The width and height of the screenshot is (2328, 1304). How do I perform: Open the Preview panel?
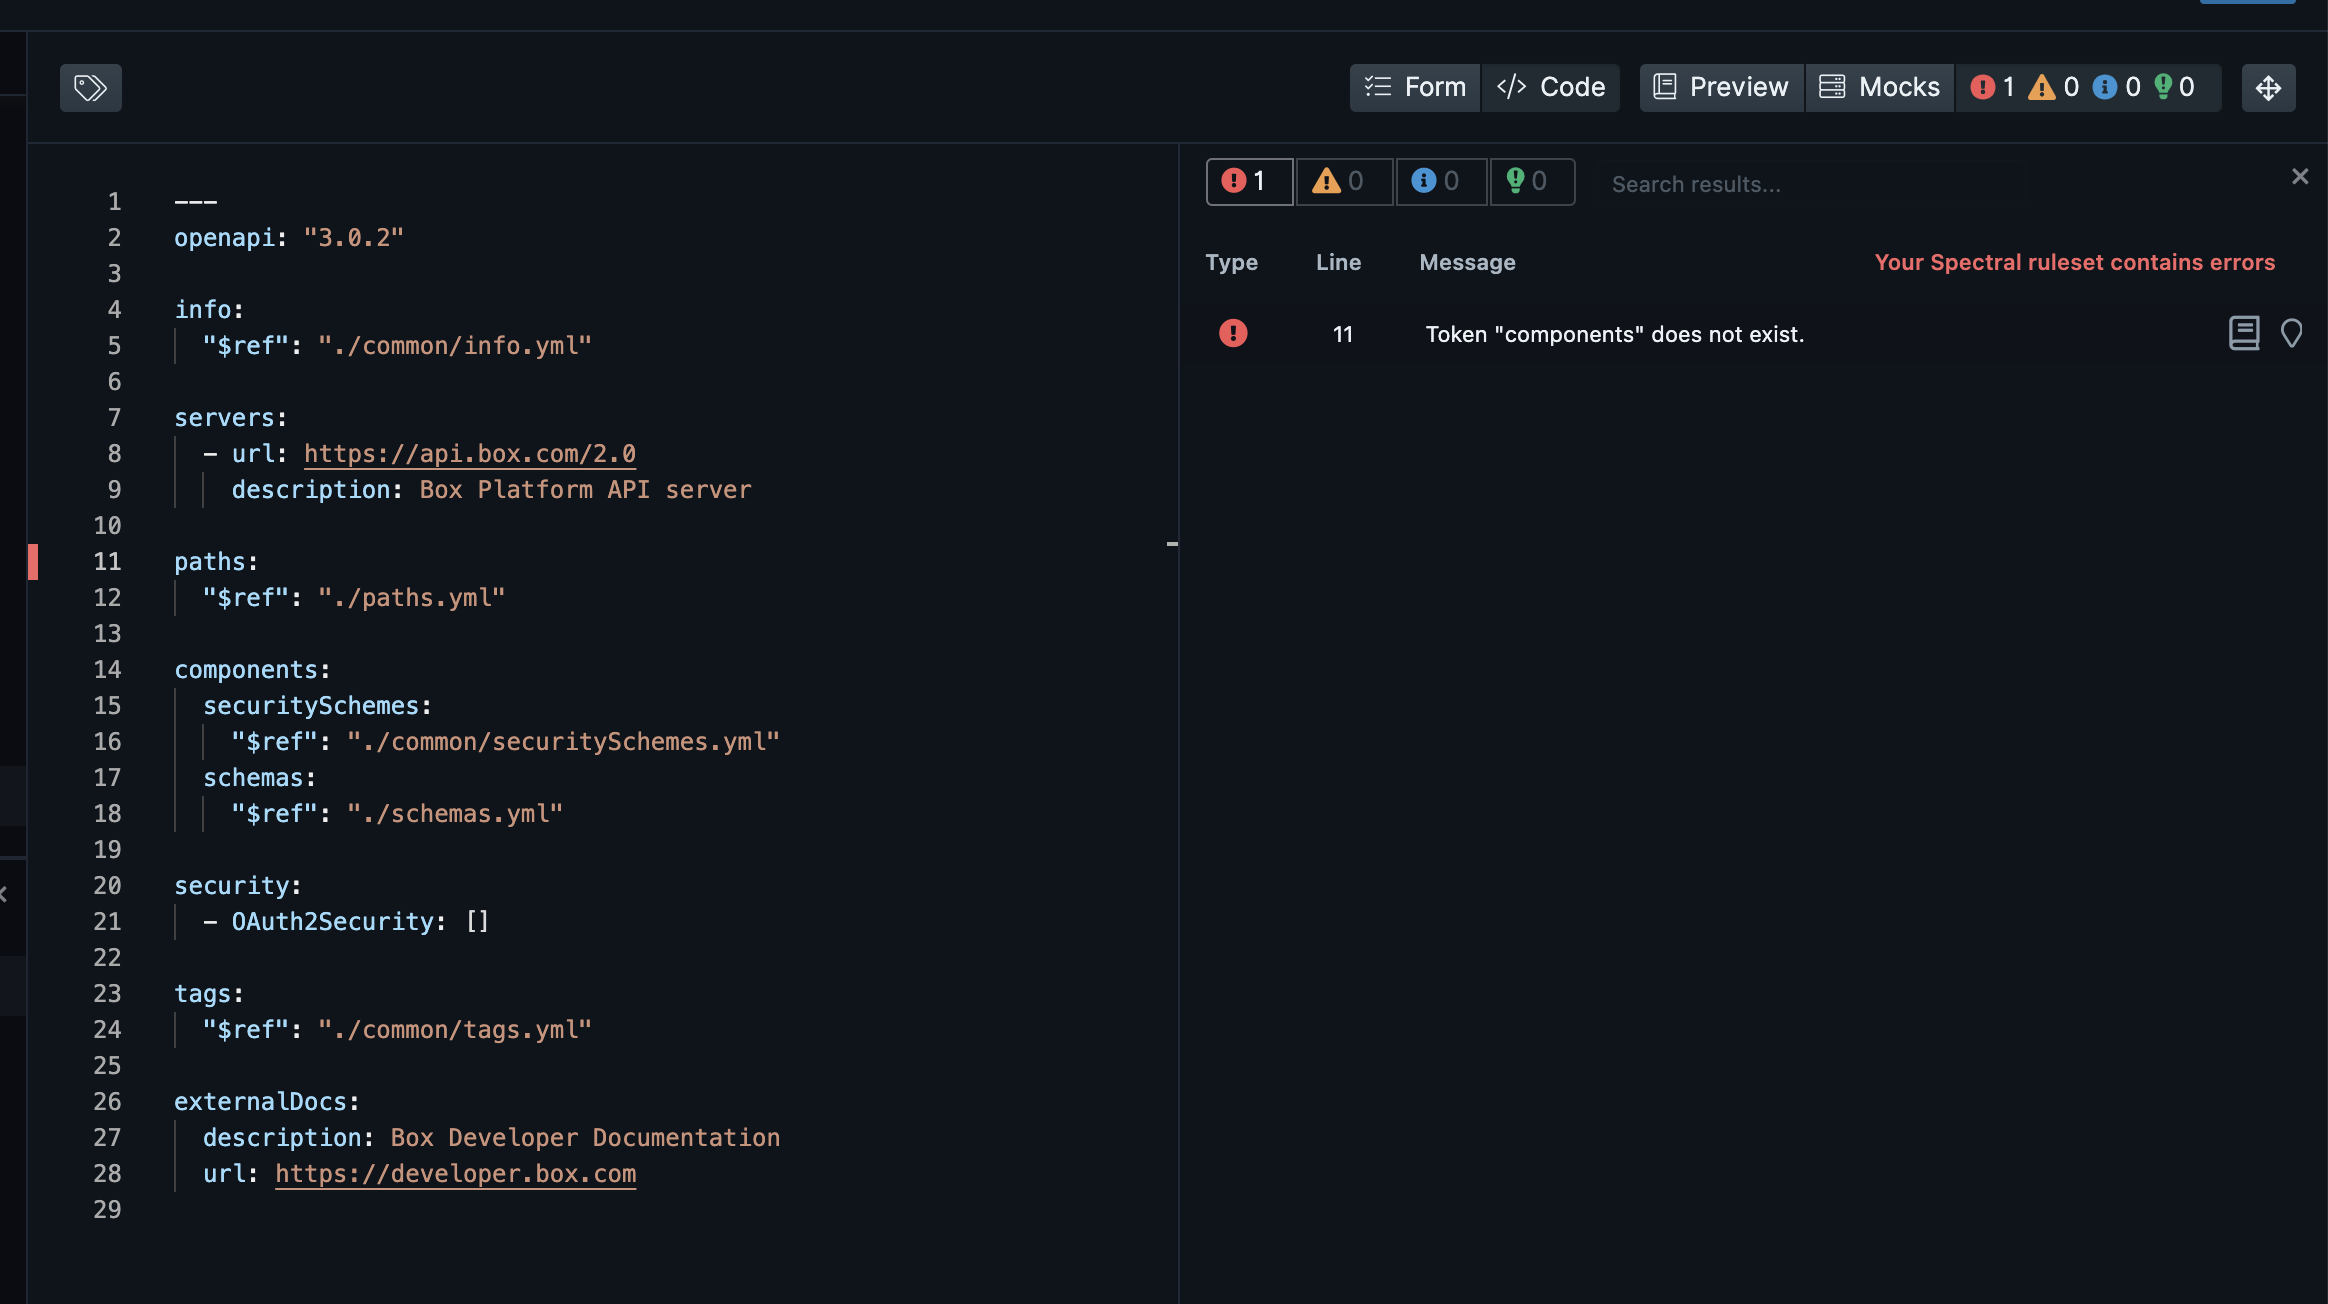click(x=1721, y=88)
